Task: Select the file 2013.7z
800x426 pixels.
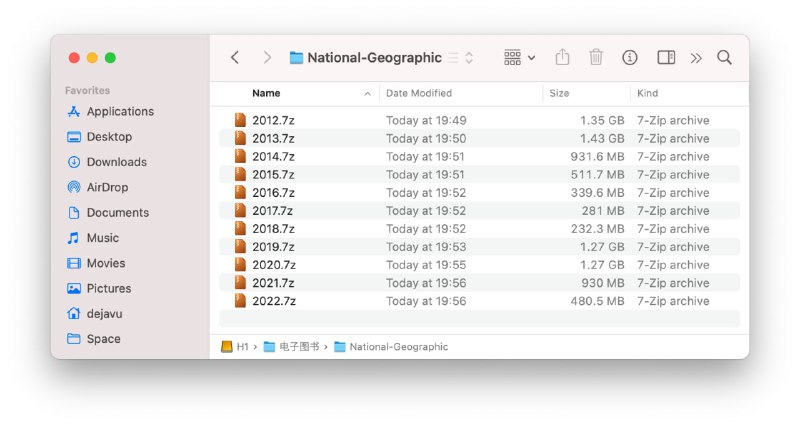Action: [x=480, y=138]
